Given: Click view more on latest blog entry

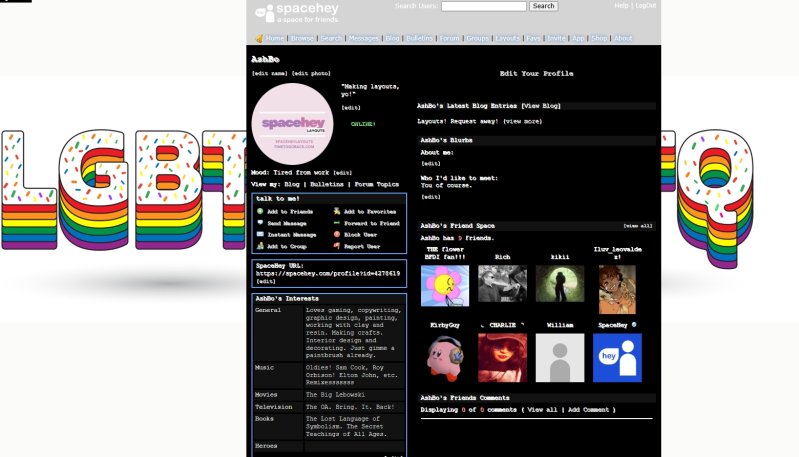Looking at the screenshot, I should pyautogui.click(x=522, y=121).
